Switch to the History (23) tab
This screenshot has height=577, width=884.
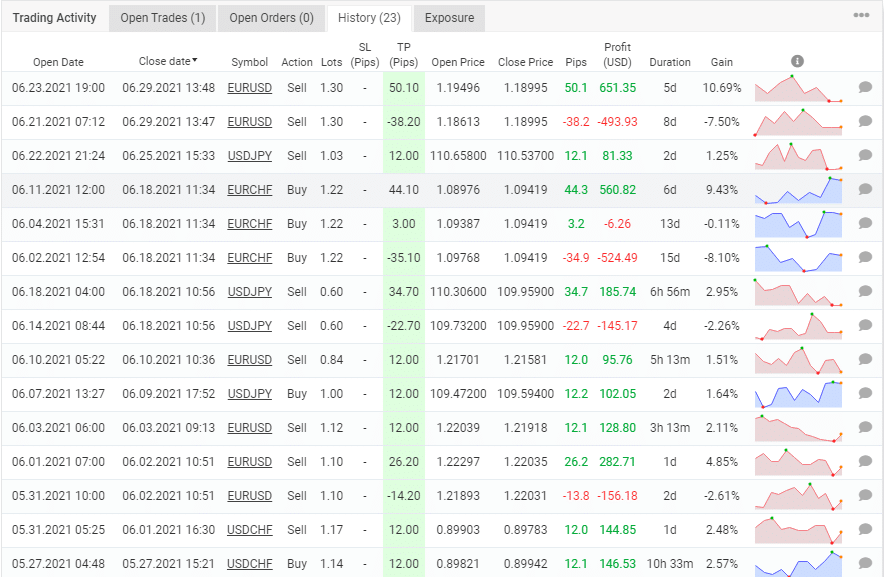point(368,17)
